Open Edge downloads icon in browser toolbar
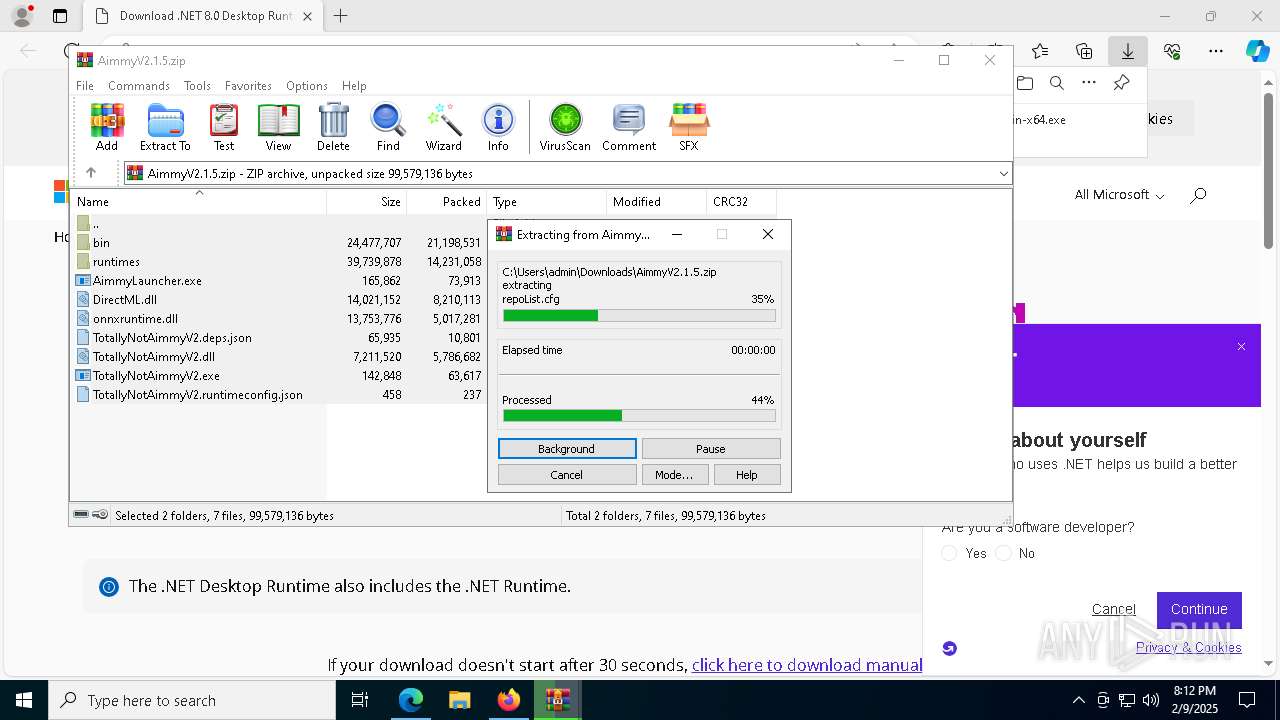The width and height of the screenshot is (1280, 720). pos(1128,51)
